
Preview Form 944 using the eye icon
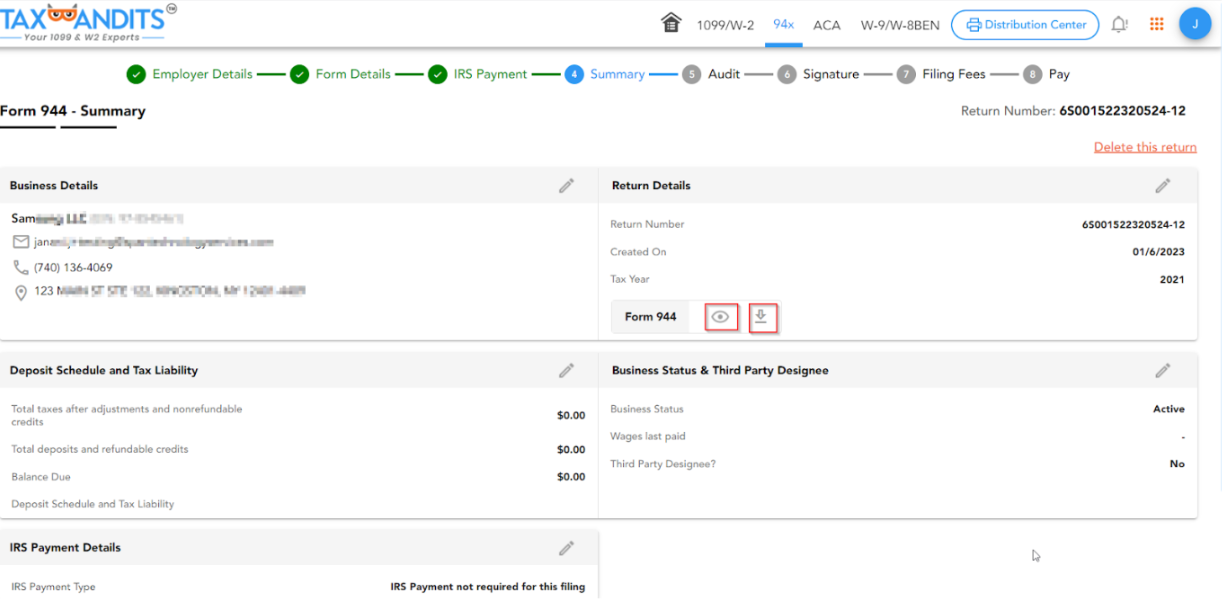coord(720,316)
